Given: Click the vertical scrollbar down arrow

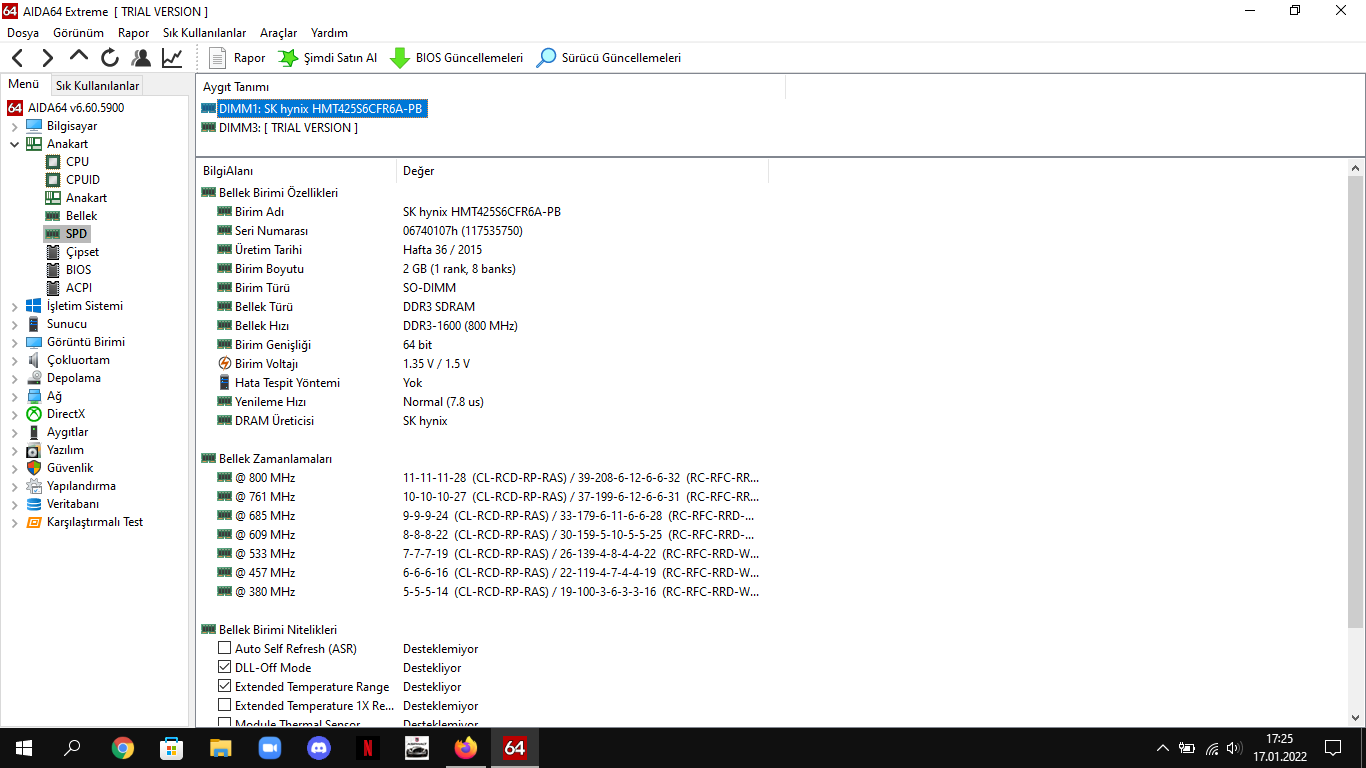Looking at the screenshot, I should 1356,719.
